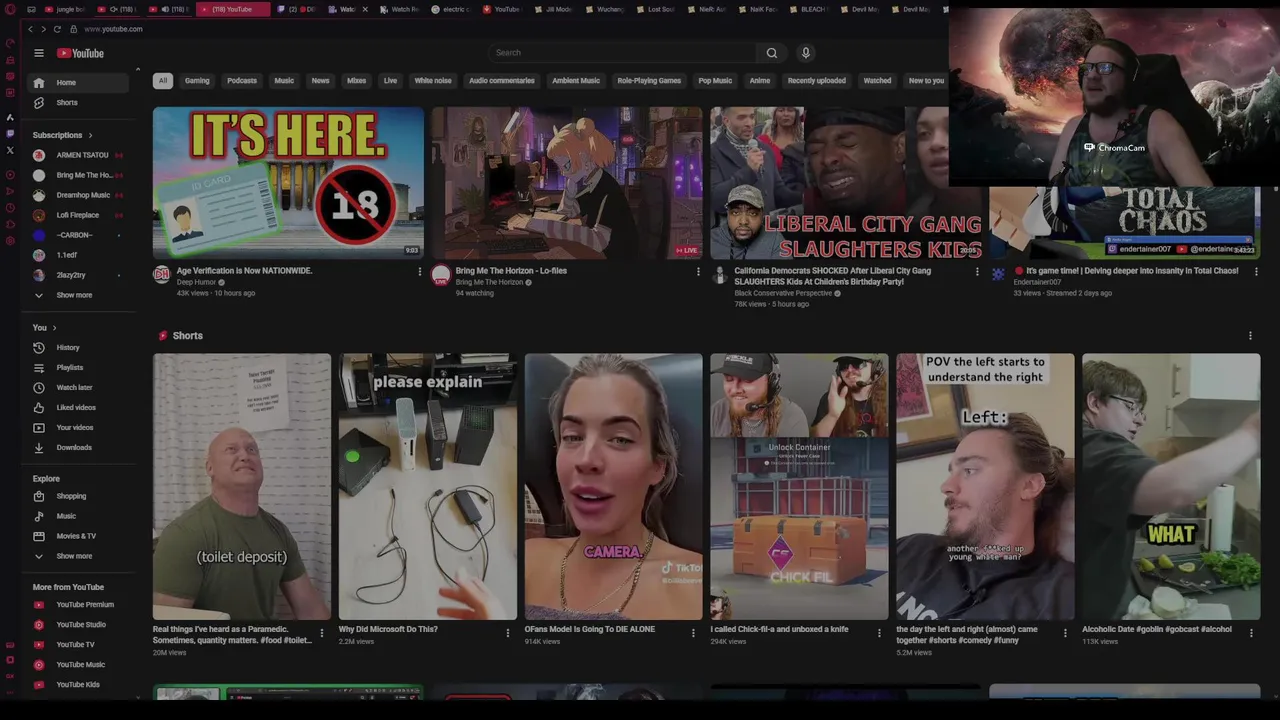Open the YouTube hamburger guide menu
This screenshot has width=1280, height=720.
click(x=38, y=53)
